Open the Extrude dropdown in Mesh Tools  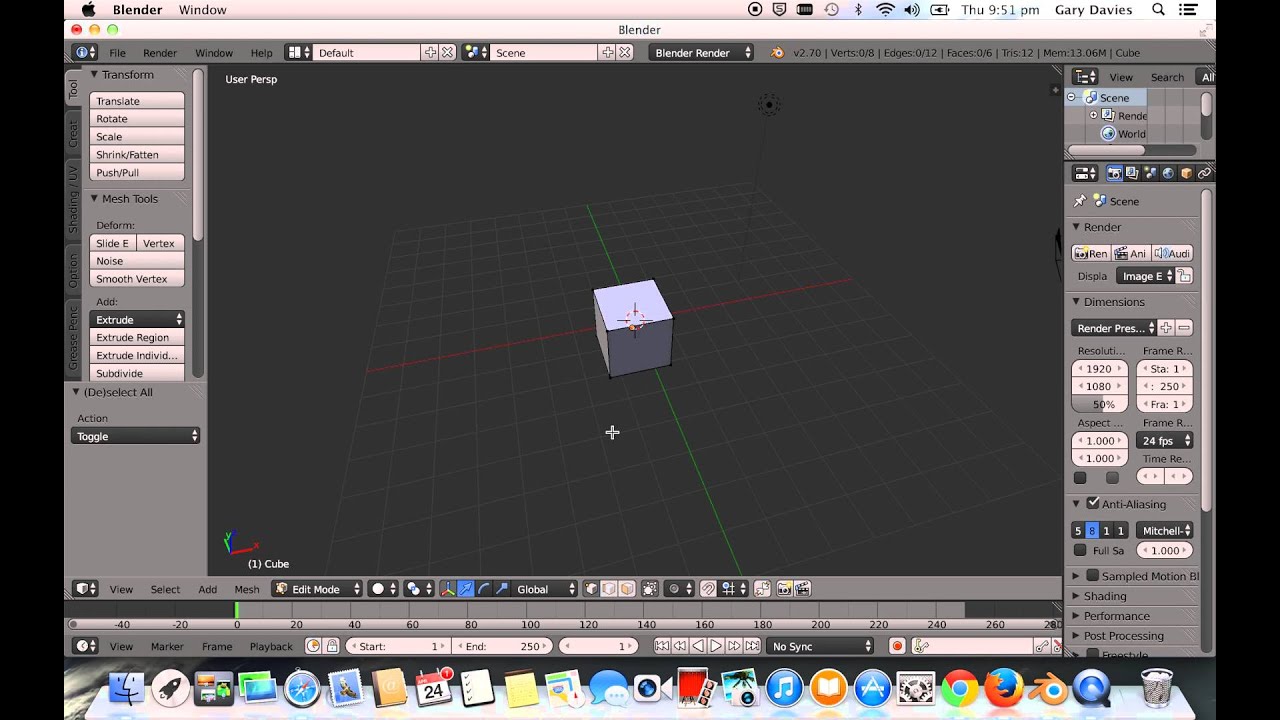pyautogui.click(x=137, y=319)
